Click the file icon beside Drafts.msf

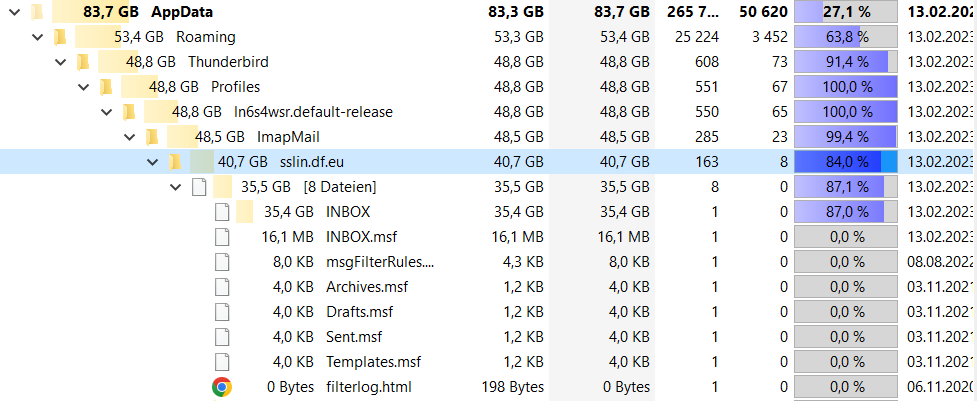point(222,312)
